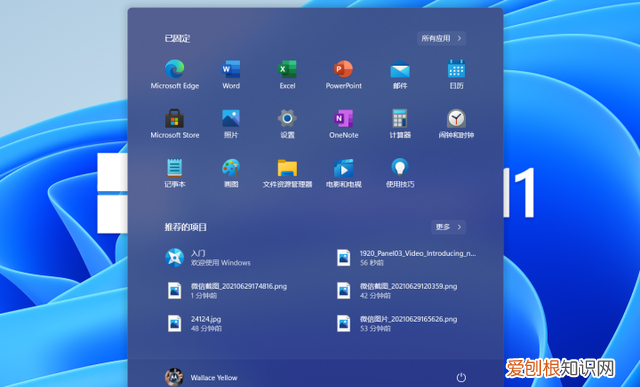The width and height of the screenshot is (640, 387).
Task: Open the Tips (使用技巧) app
Action: (x=400, y=173)
